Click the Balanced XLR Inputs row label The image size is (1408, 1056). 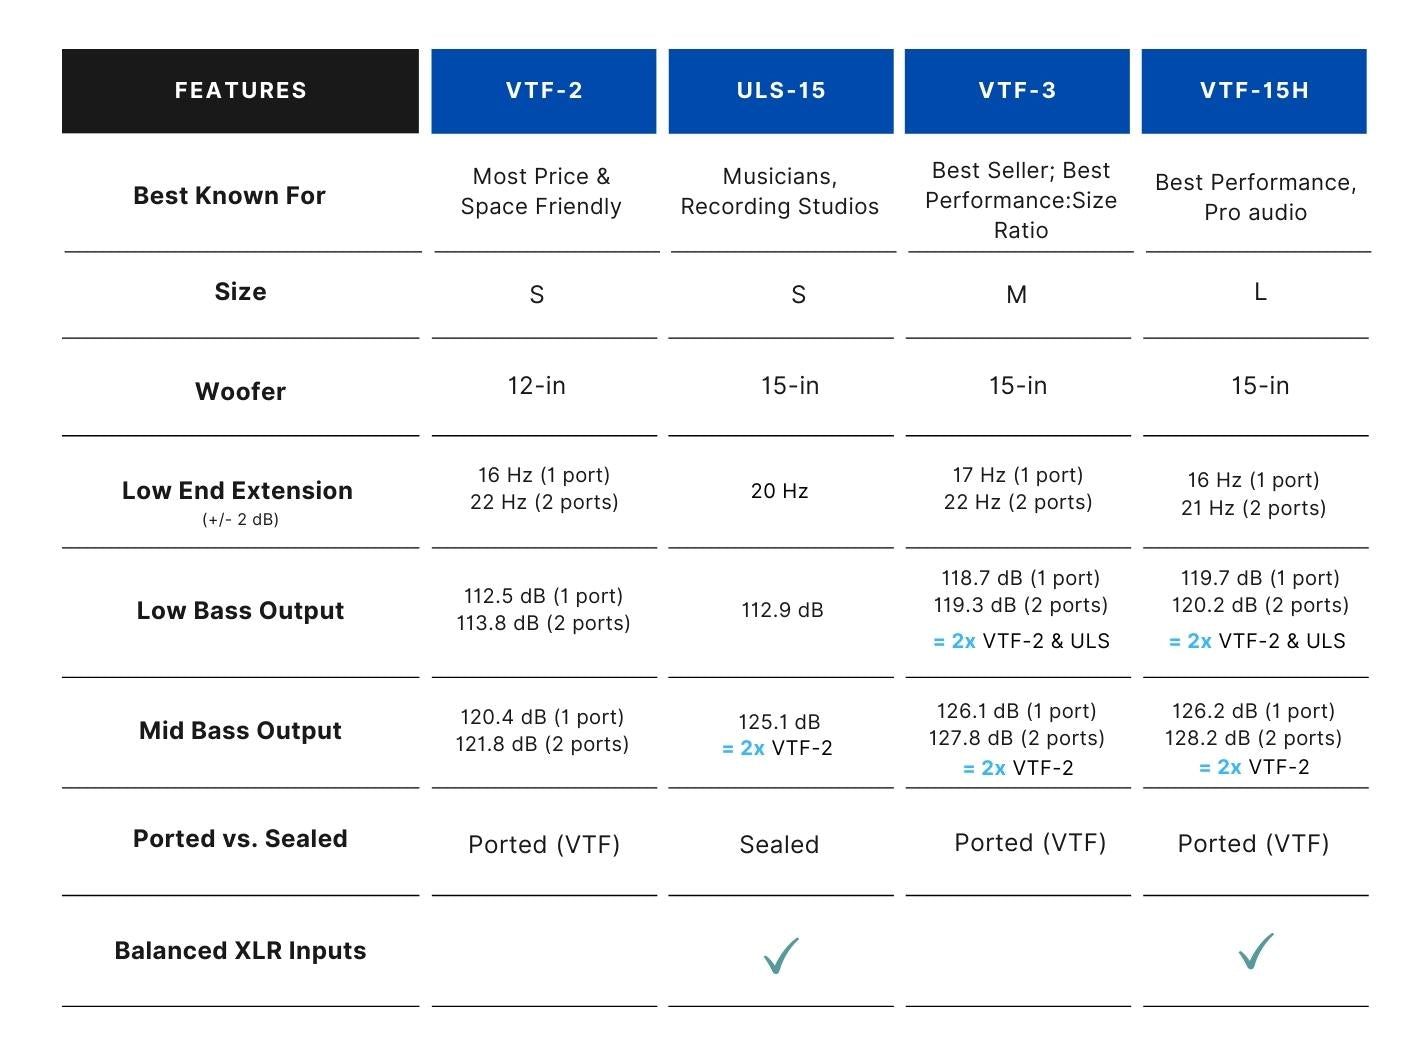[x=240, y=950]
